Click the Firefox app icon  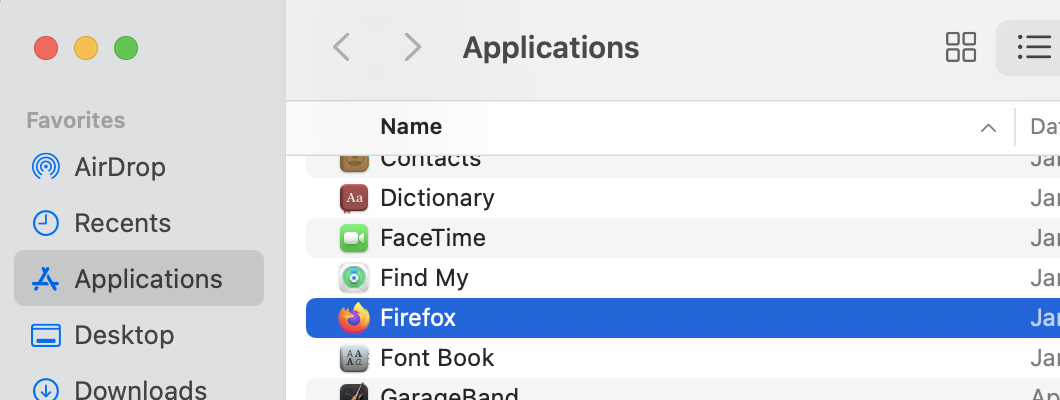pyautogui.click(x=354, y=318)
